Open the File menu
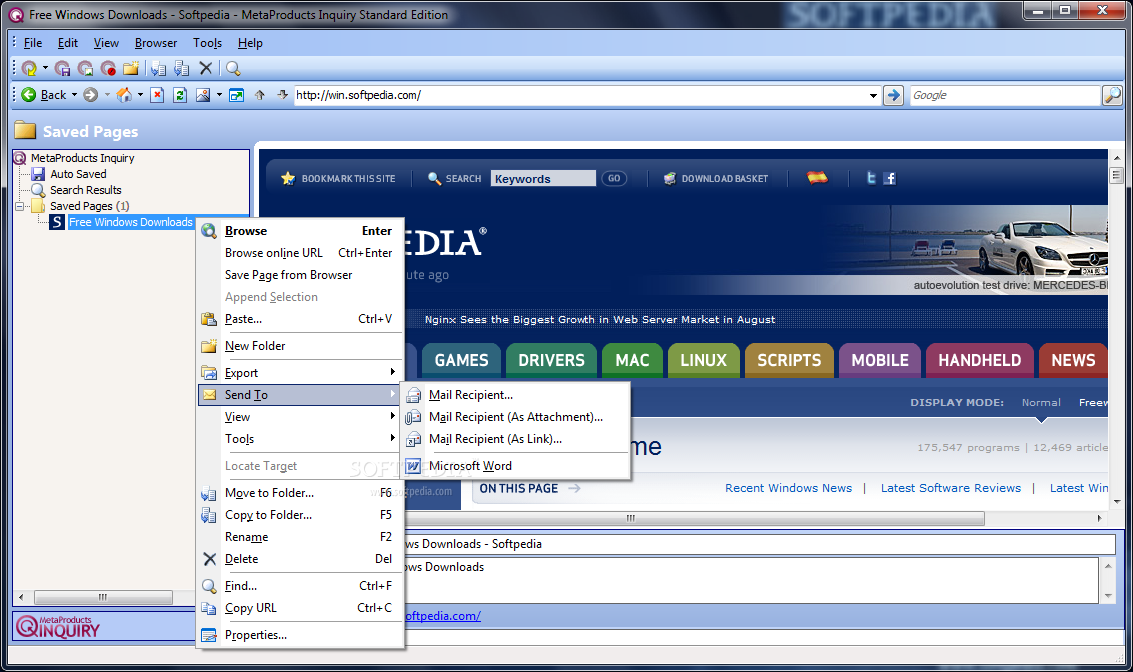The width and height of the screenshot is (1133, 672). point(33,43)
